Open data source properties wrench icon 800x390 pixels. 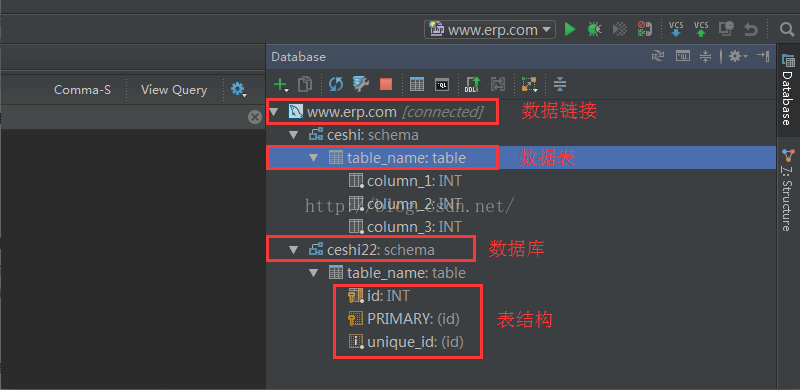[361, 84]
